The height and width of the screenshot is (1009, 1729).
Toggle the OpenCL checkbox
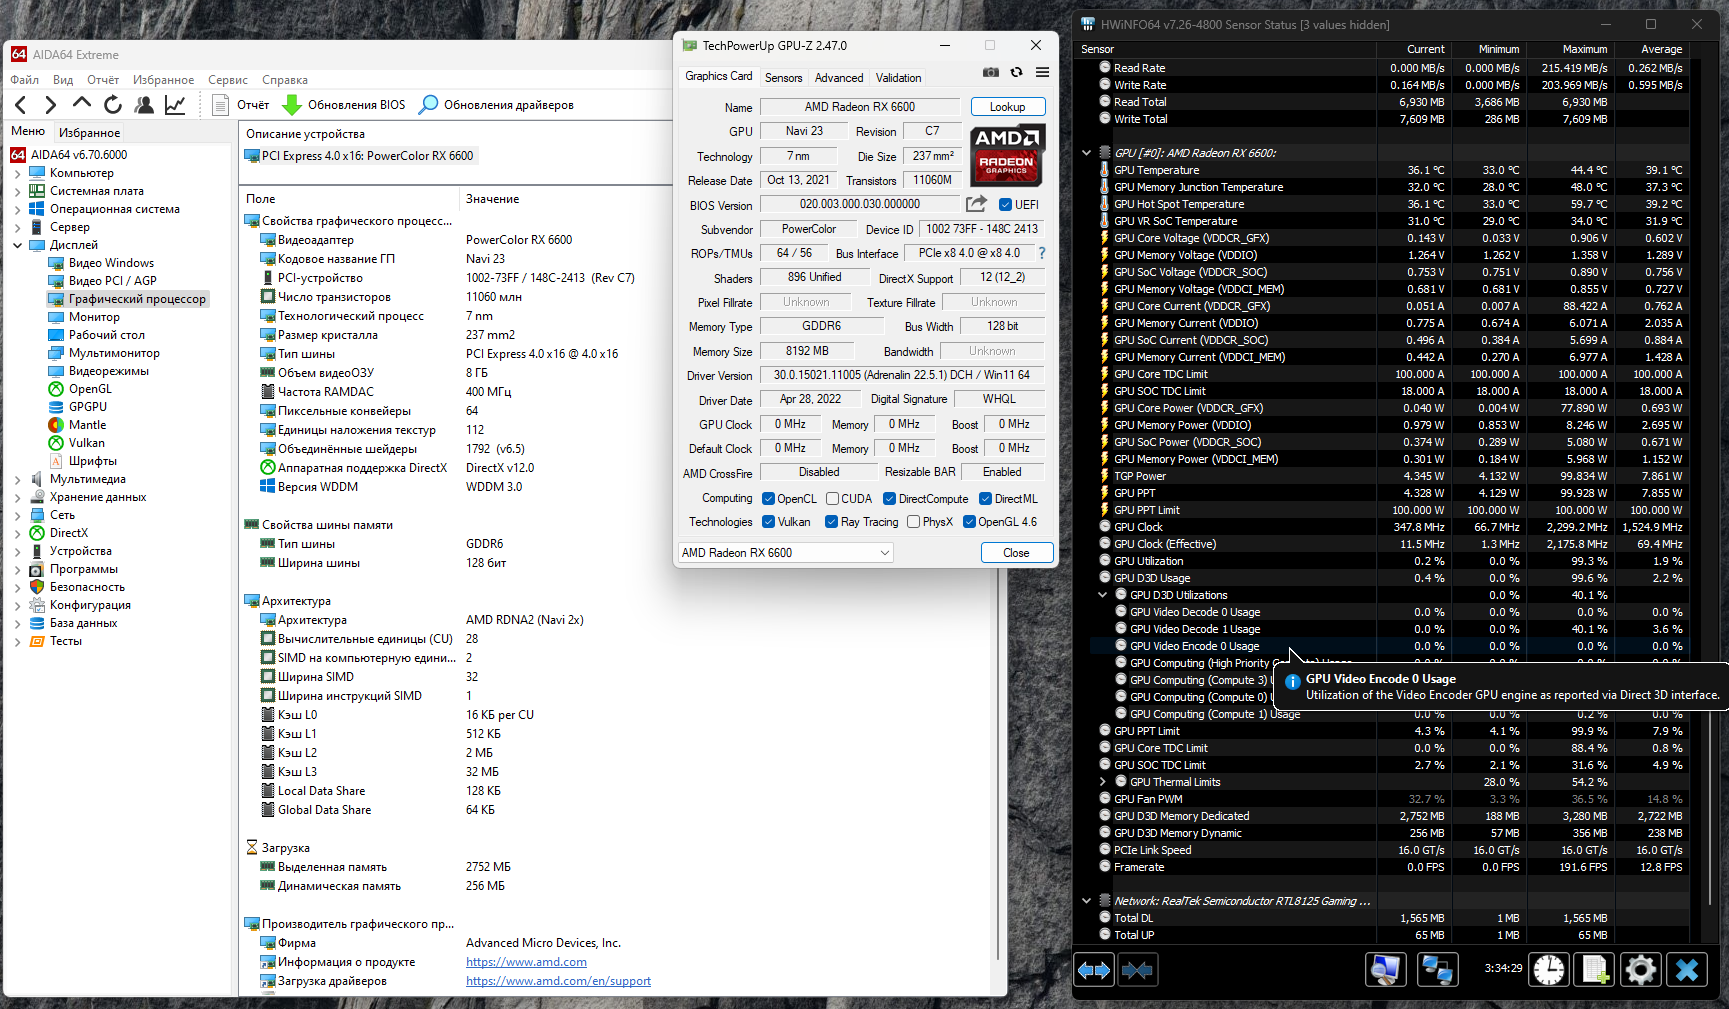tap(768, 499)
